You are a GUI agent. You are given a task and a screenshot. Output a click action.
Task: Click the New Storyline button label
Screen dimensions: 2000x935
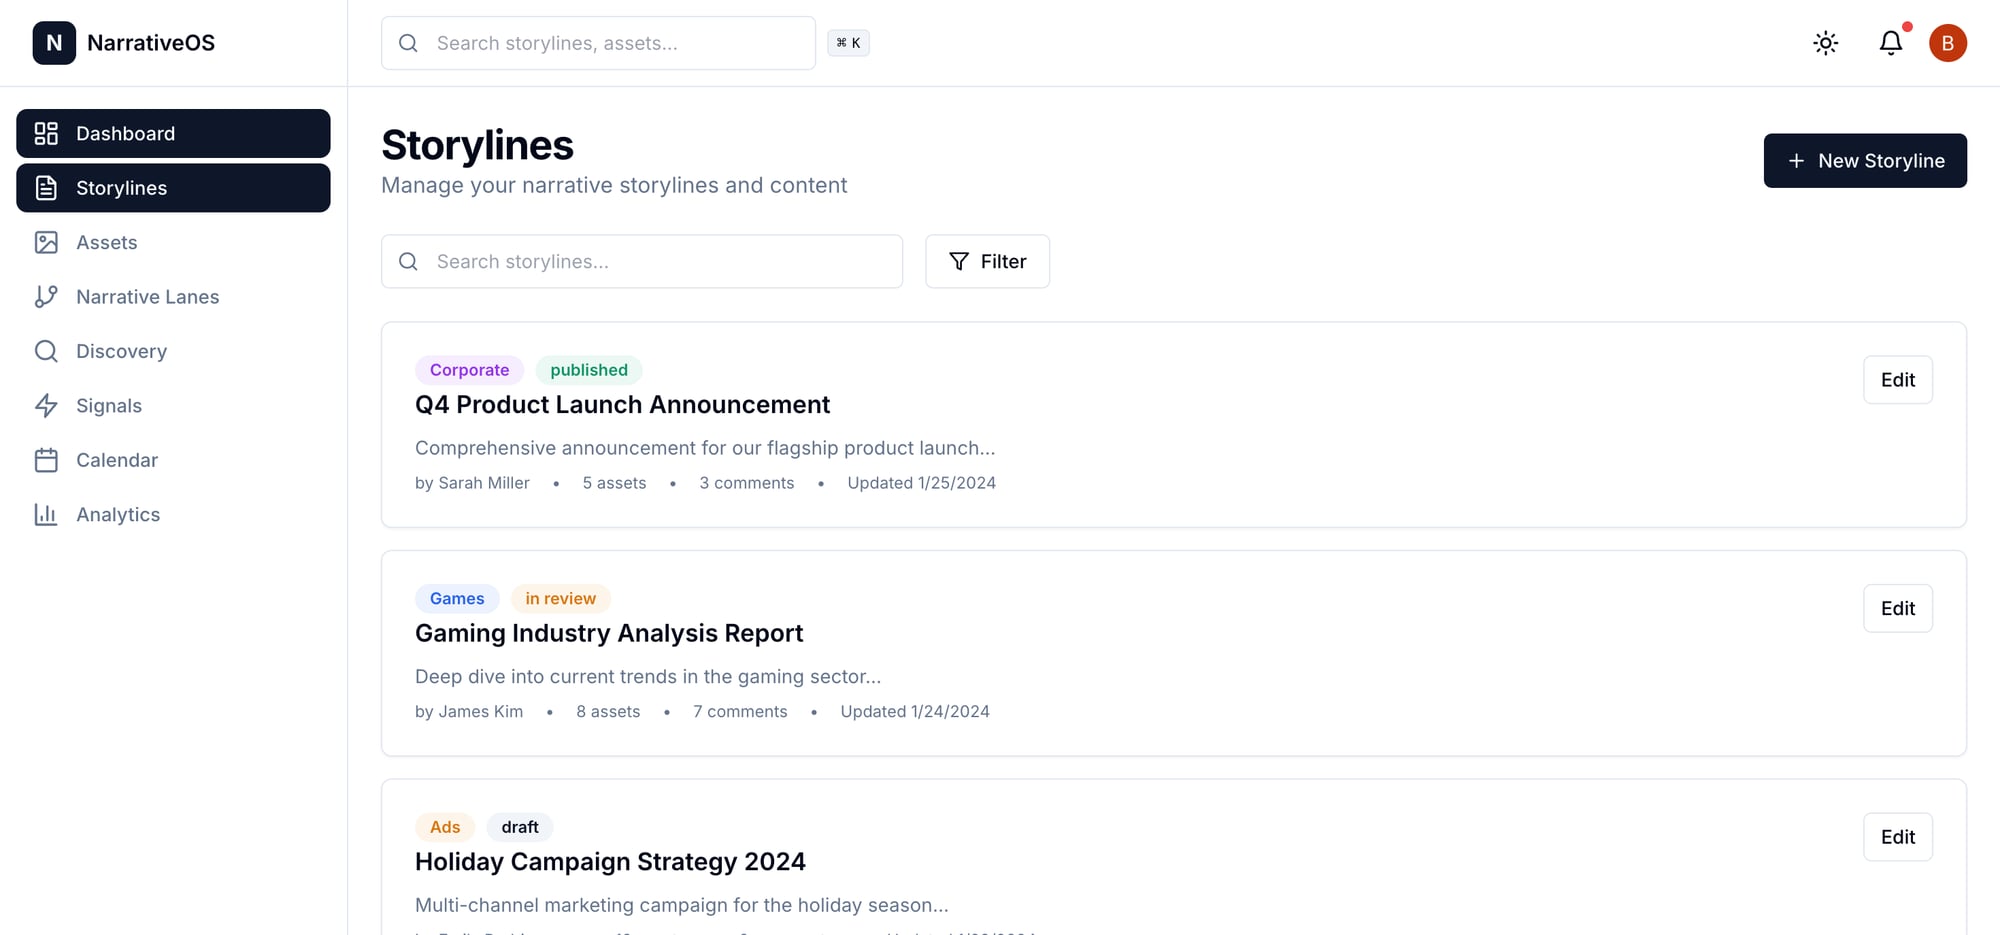coord(1881,161)
